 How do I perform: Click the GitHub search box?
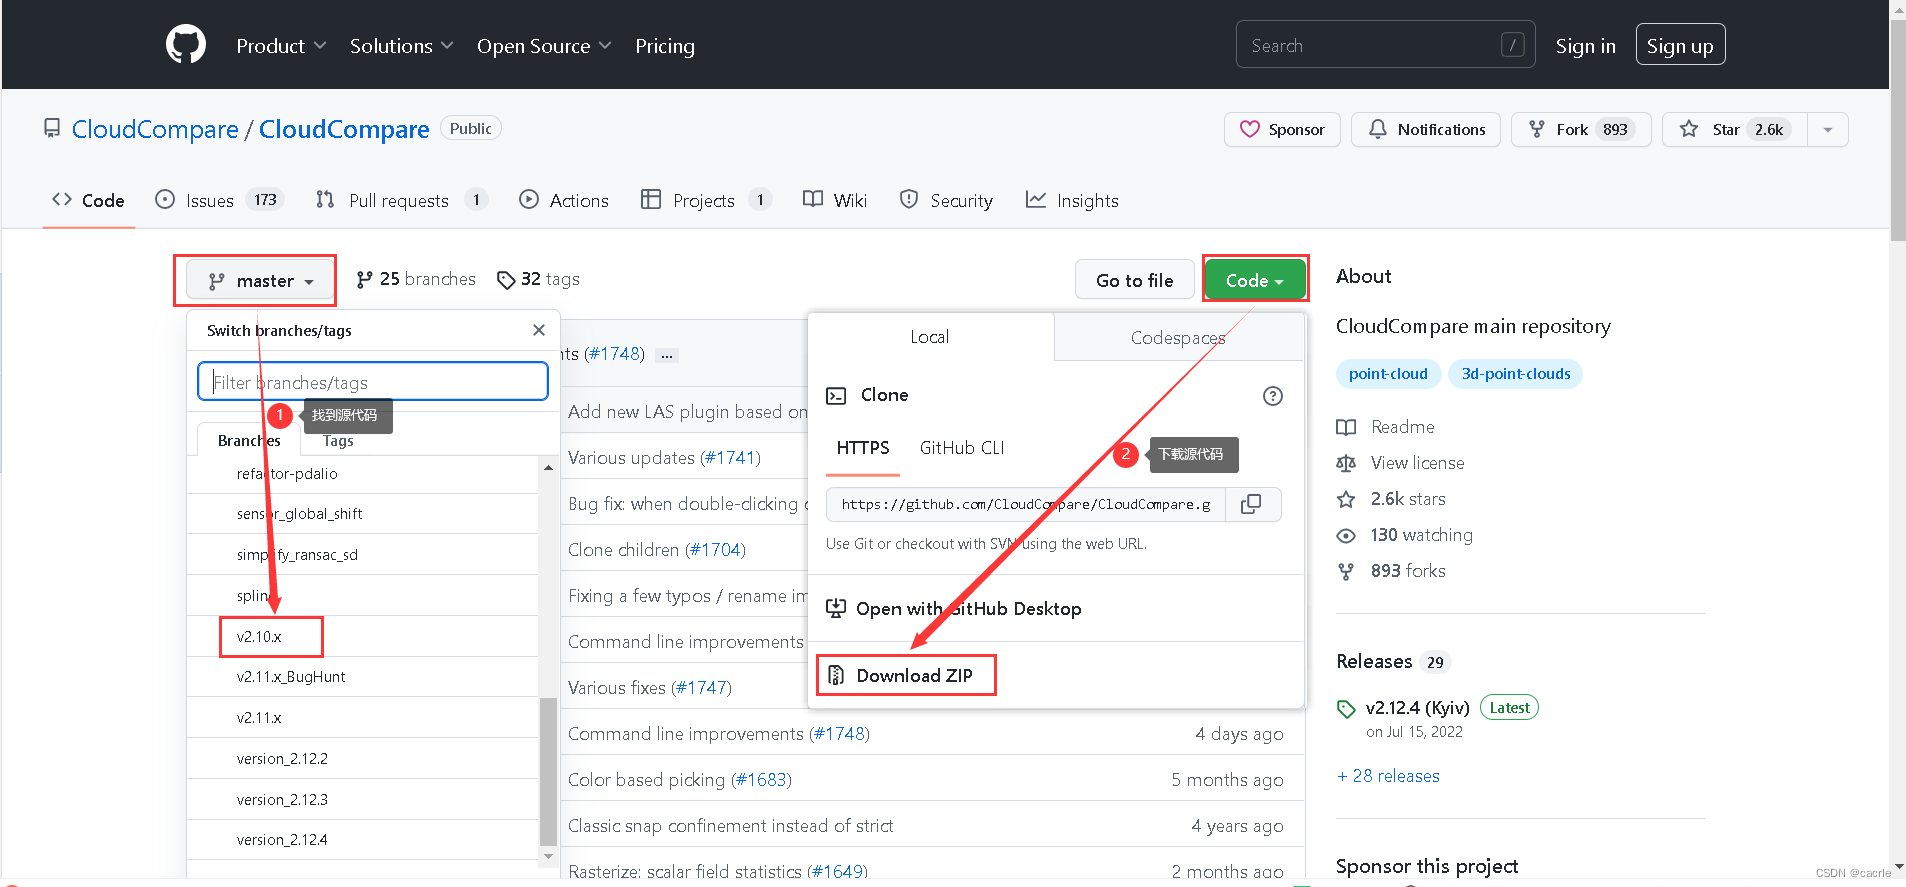(1385, 45)
